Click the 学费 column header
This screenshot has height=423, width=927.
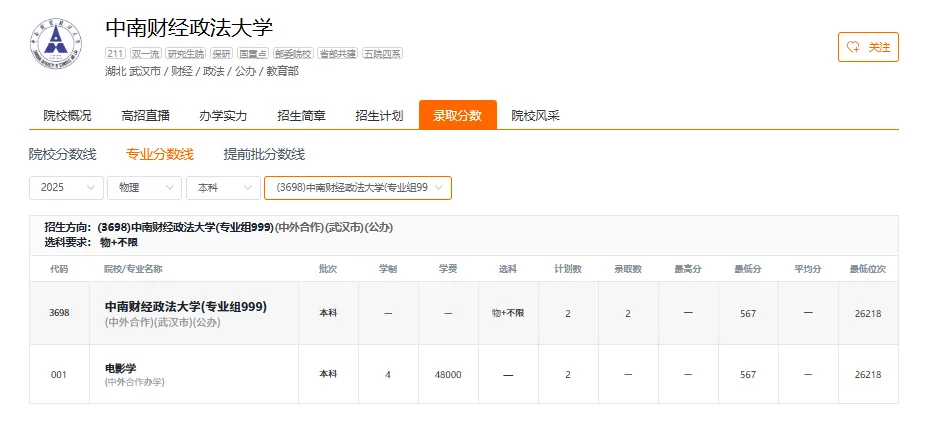coord(448,269)
